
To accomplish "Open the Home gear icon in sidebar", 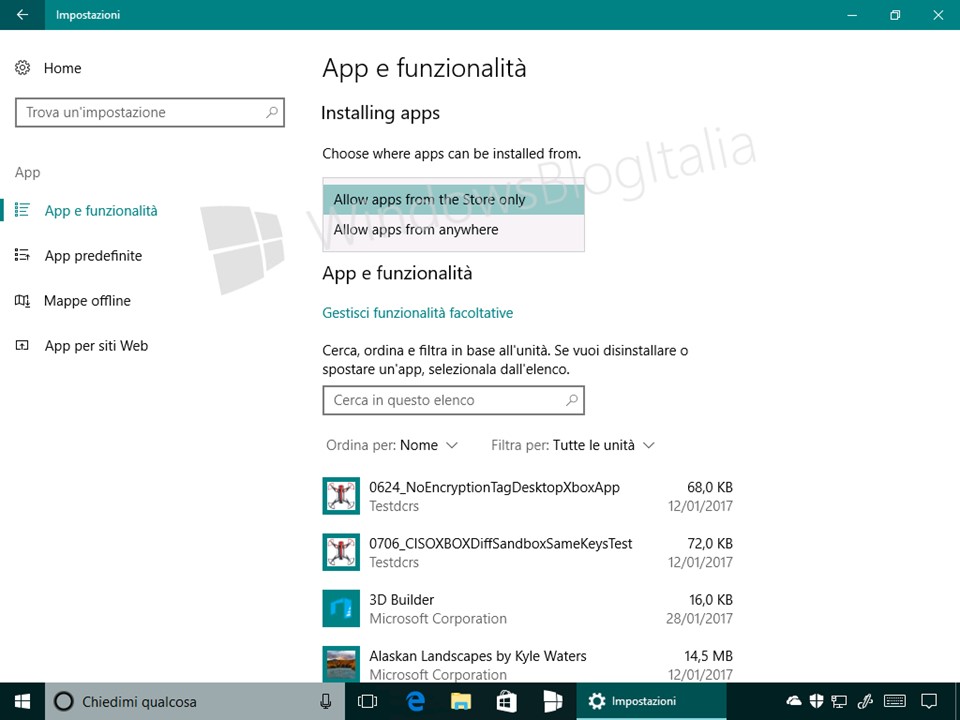I will pos(23,67).
